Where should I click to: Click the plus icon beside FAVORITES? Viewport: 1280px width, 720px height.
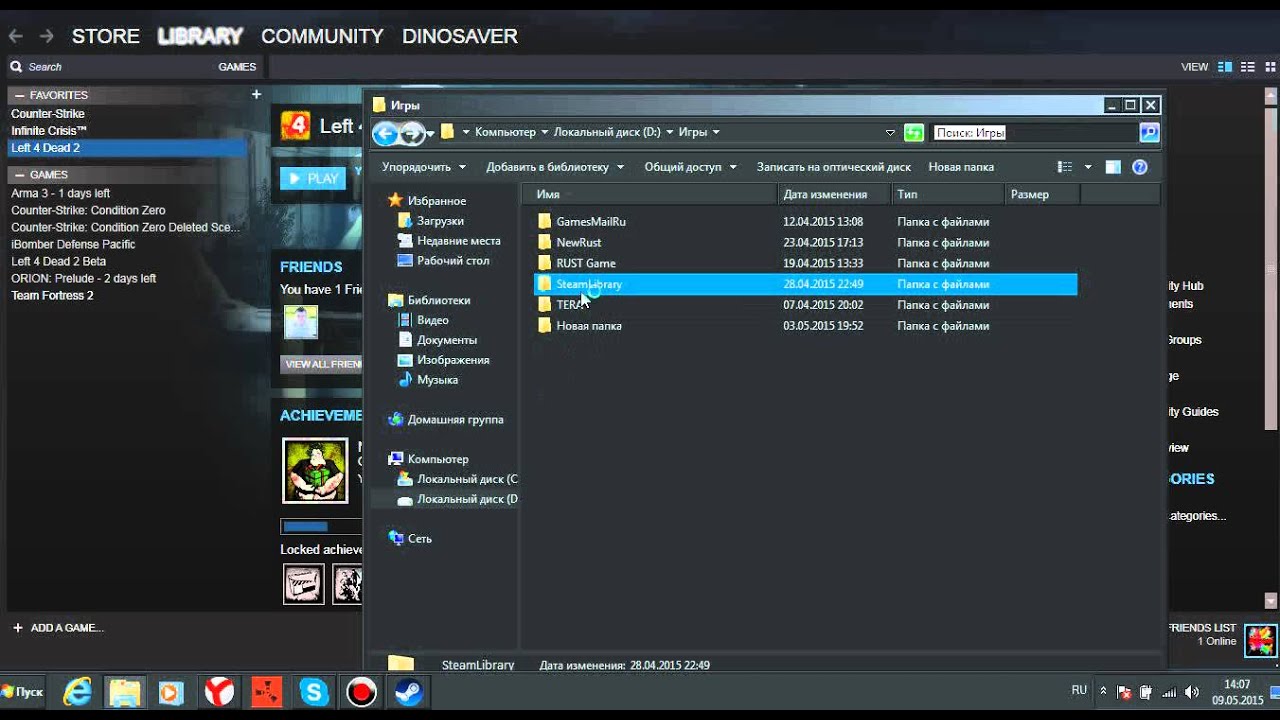pos(256,94)
